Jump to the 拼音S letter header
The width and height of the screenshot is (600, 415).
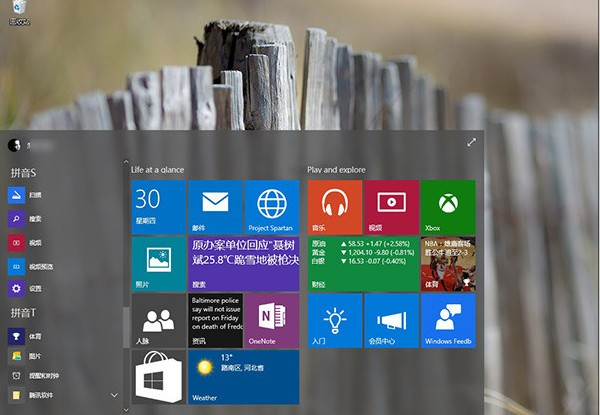(x=23, y=173)
